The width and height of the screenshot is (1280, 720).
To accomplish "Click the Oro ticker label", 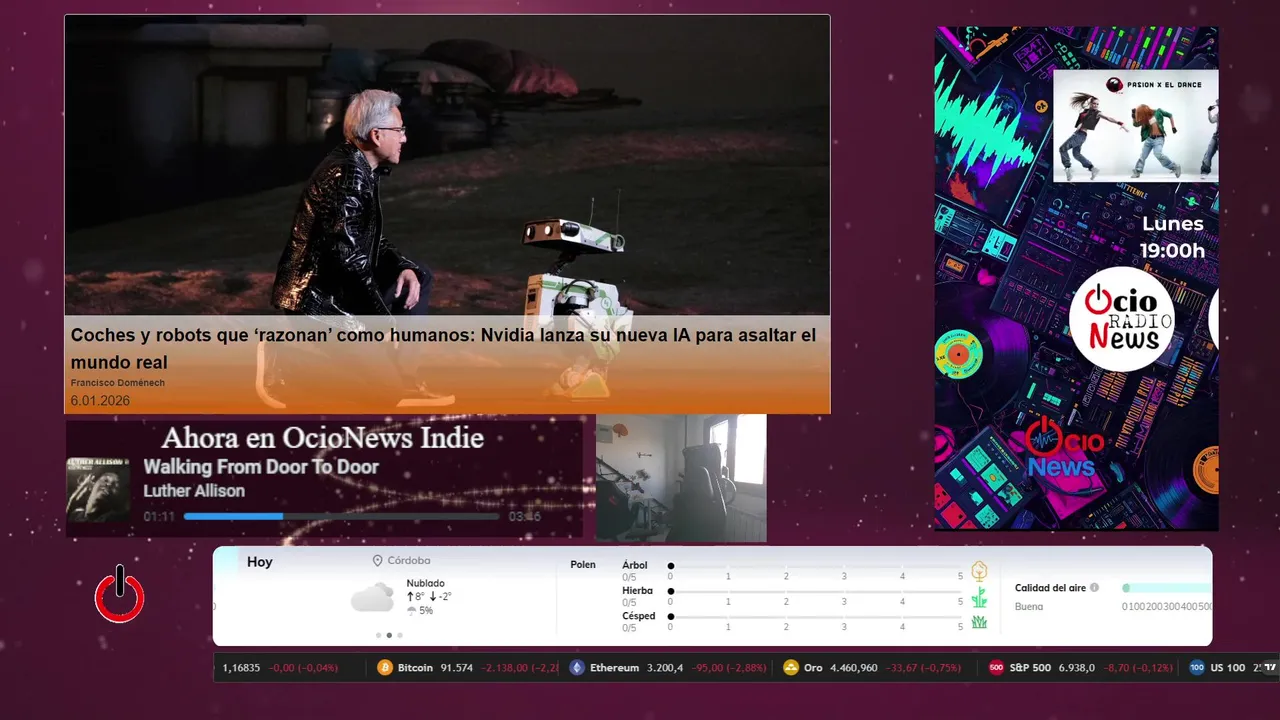I will 813,668.
